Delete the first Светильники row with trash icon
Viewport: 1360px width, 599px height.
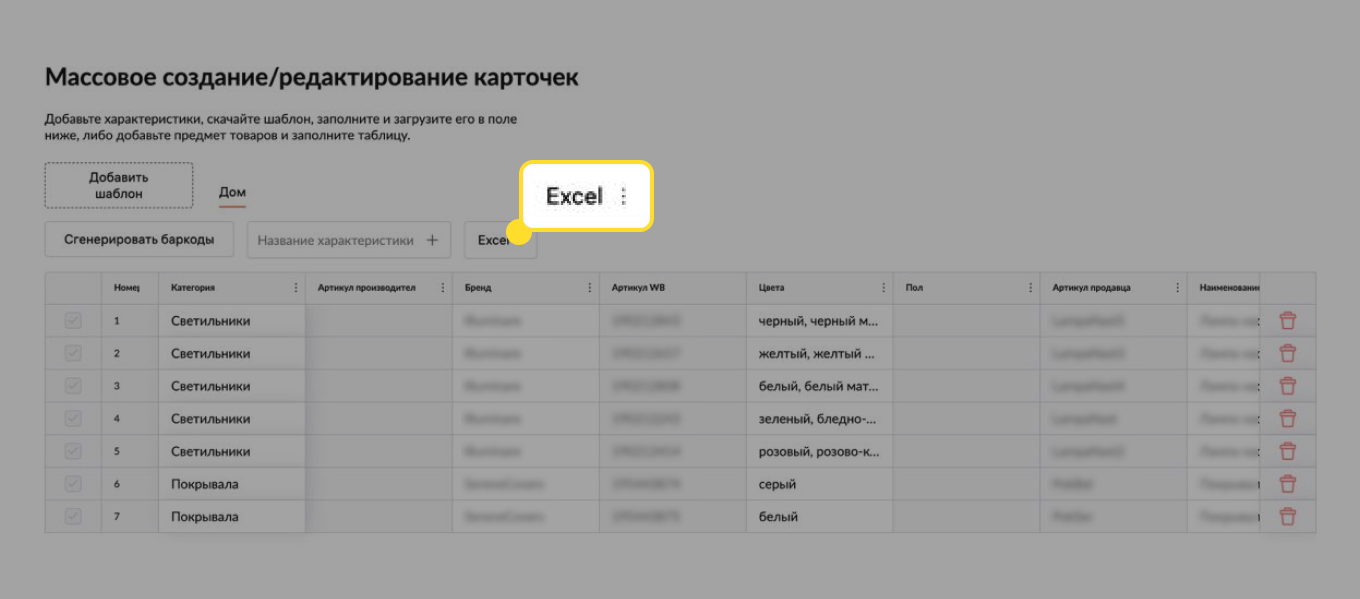(x=1287, y=320)
